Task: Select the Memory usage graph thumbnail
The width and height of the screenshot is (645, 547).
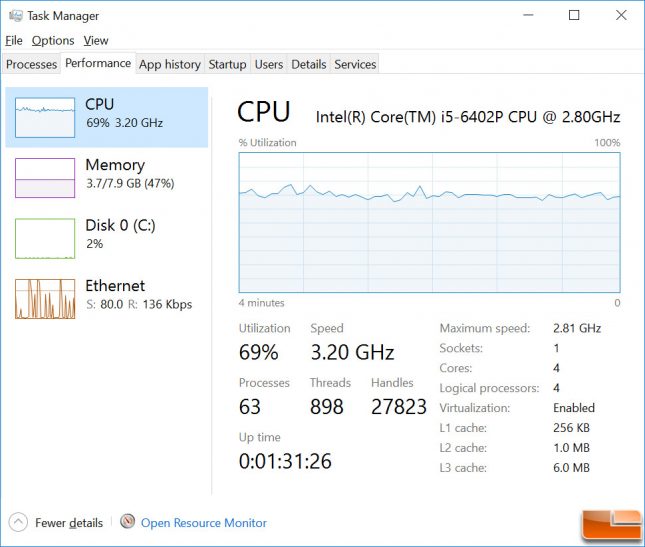Action: point(45,178)
